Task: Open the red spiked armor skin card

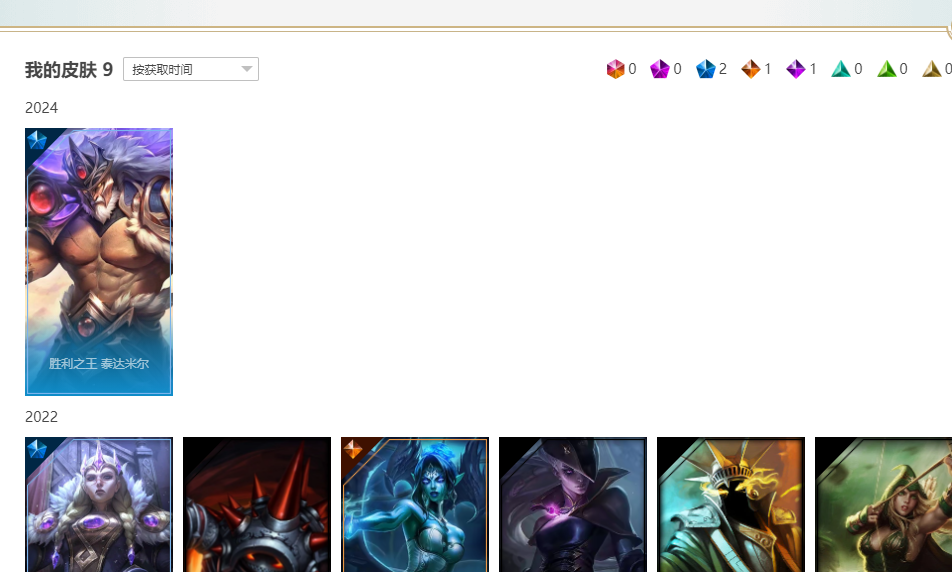Action: [257, 504]
